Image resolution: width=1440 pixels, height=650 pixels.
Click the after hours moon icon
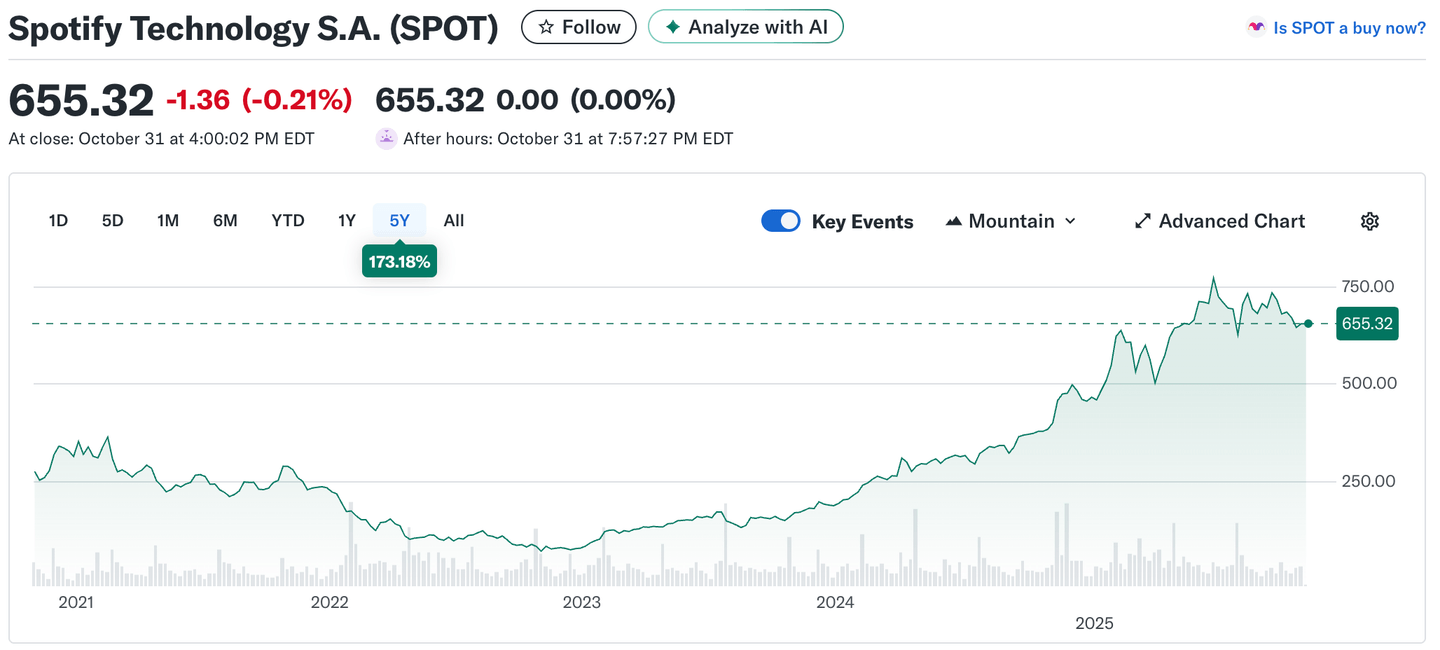[x=386, y=139]
